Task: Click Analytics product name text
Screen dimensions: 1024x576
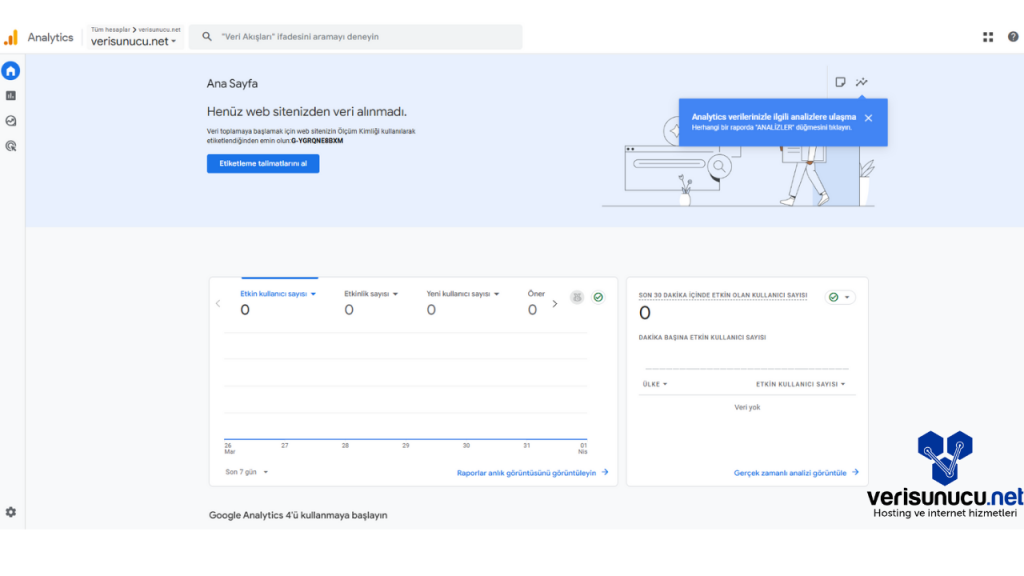Action: coord(50,38)
